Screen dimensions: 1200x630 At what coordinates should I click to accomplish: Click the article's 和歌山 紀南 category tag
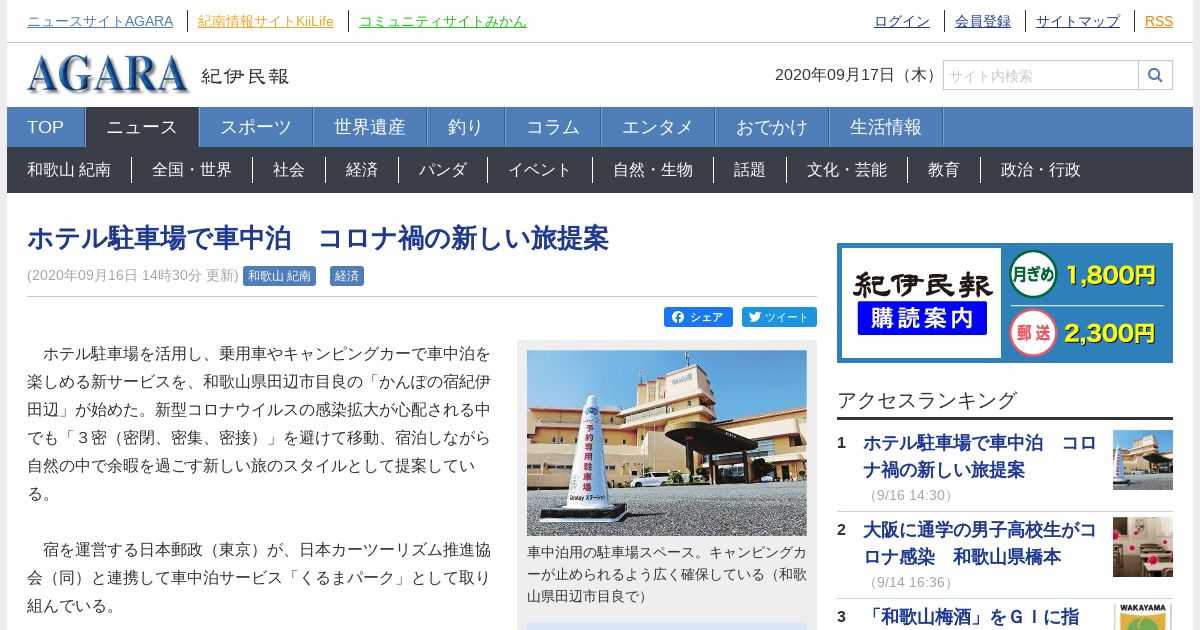279,276
